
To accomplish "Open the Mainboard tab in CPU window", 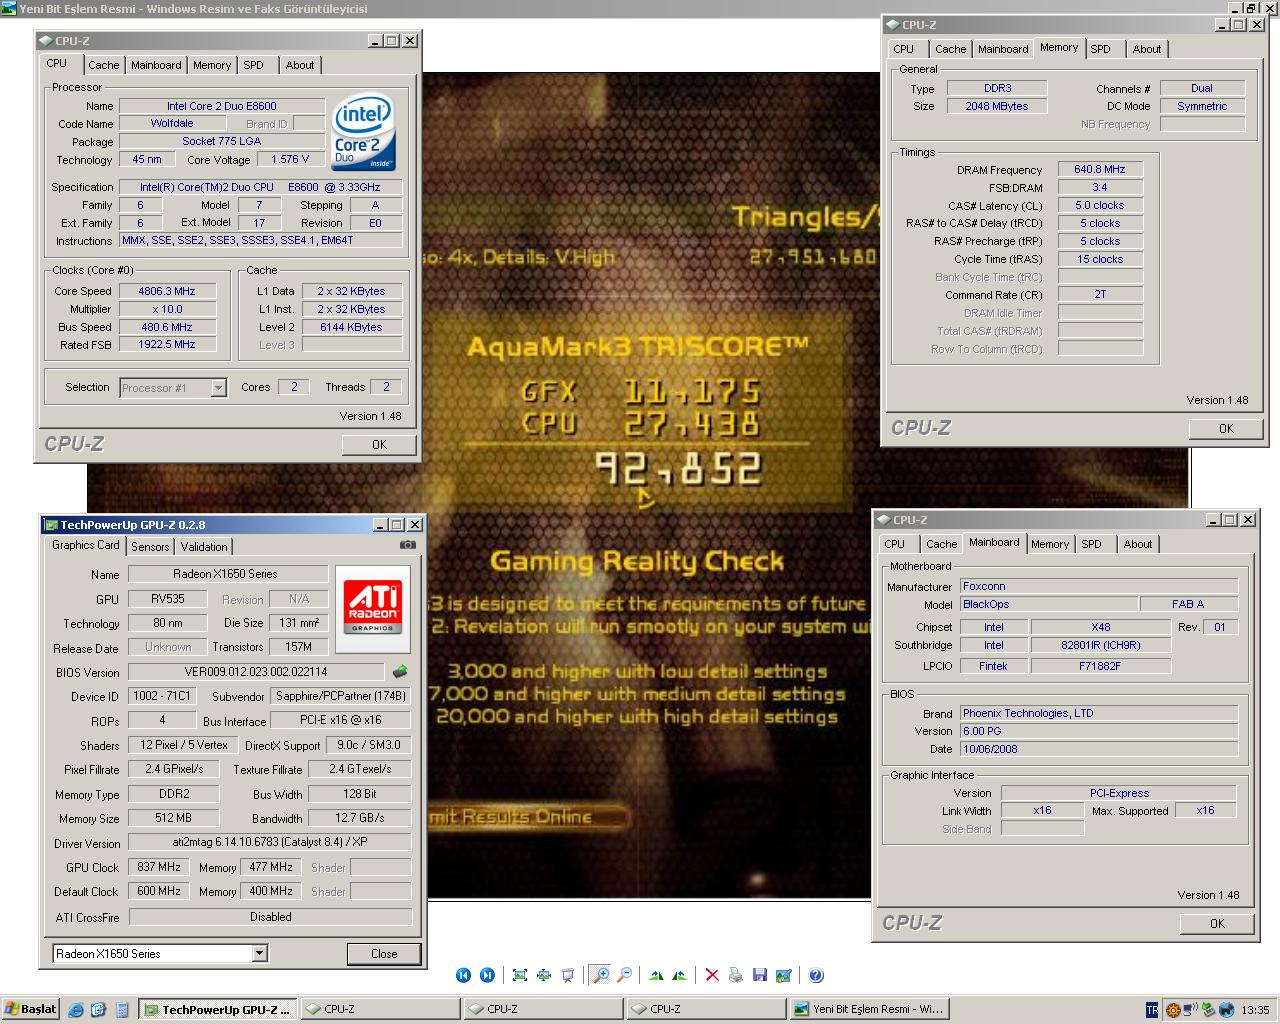I will [x=156, y=65].
